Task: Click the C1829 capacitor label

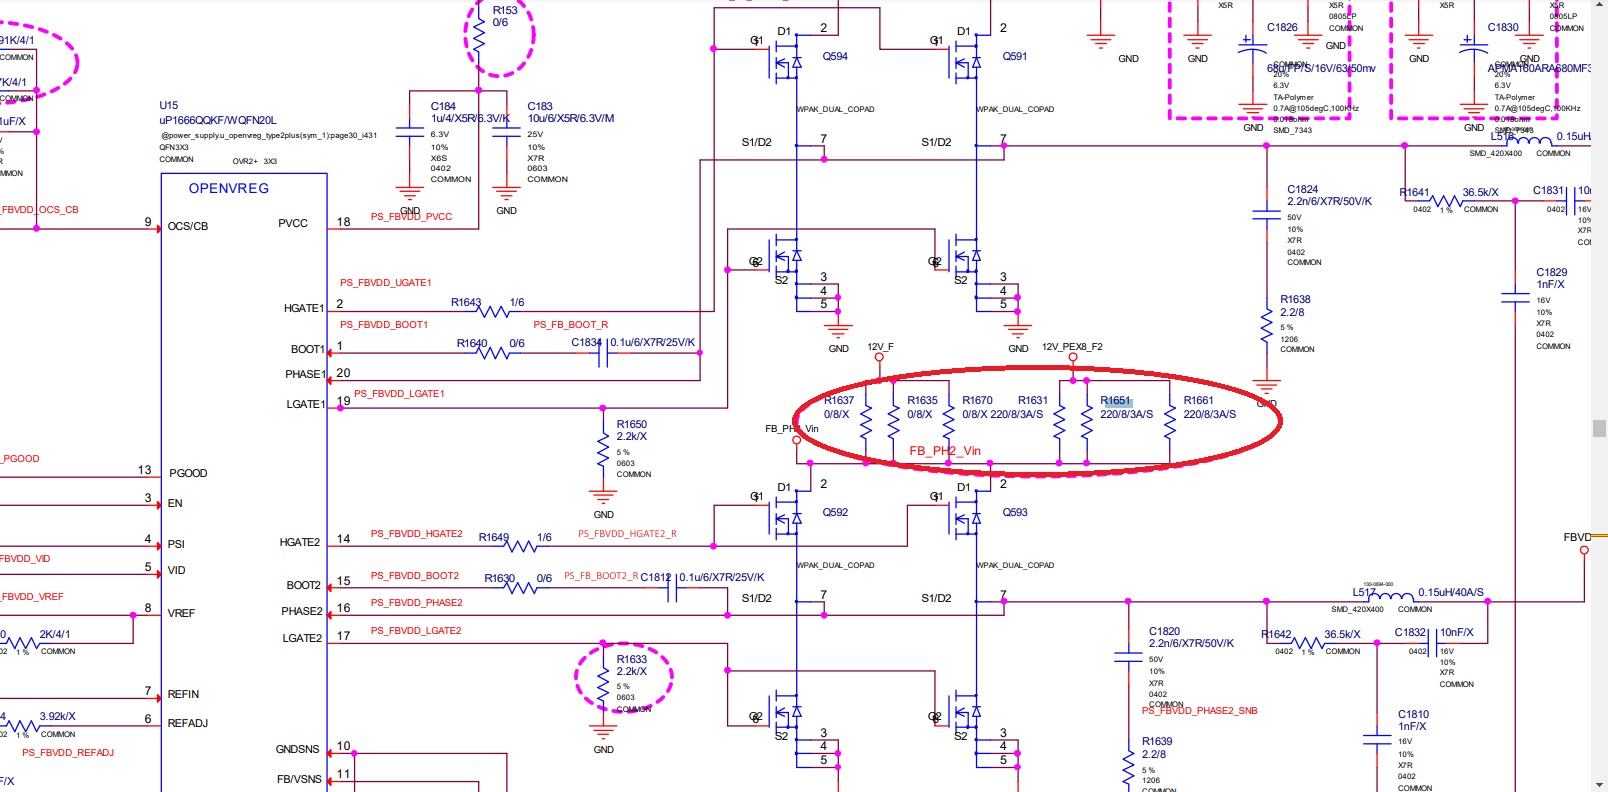Action: (x=1551, y=272)
